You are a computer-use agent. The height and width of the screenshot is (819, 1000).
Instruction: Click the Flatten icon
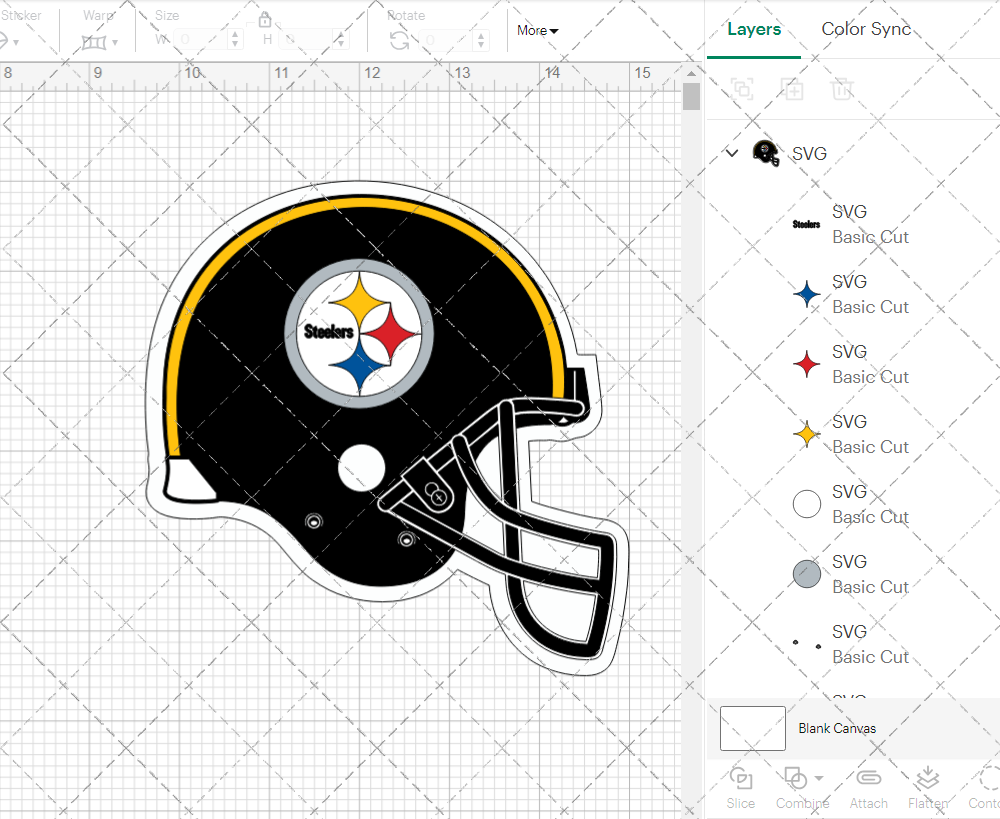[x=928, y=778]
